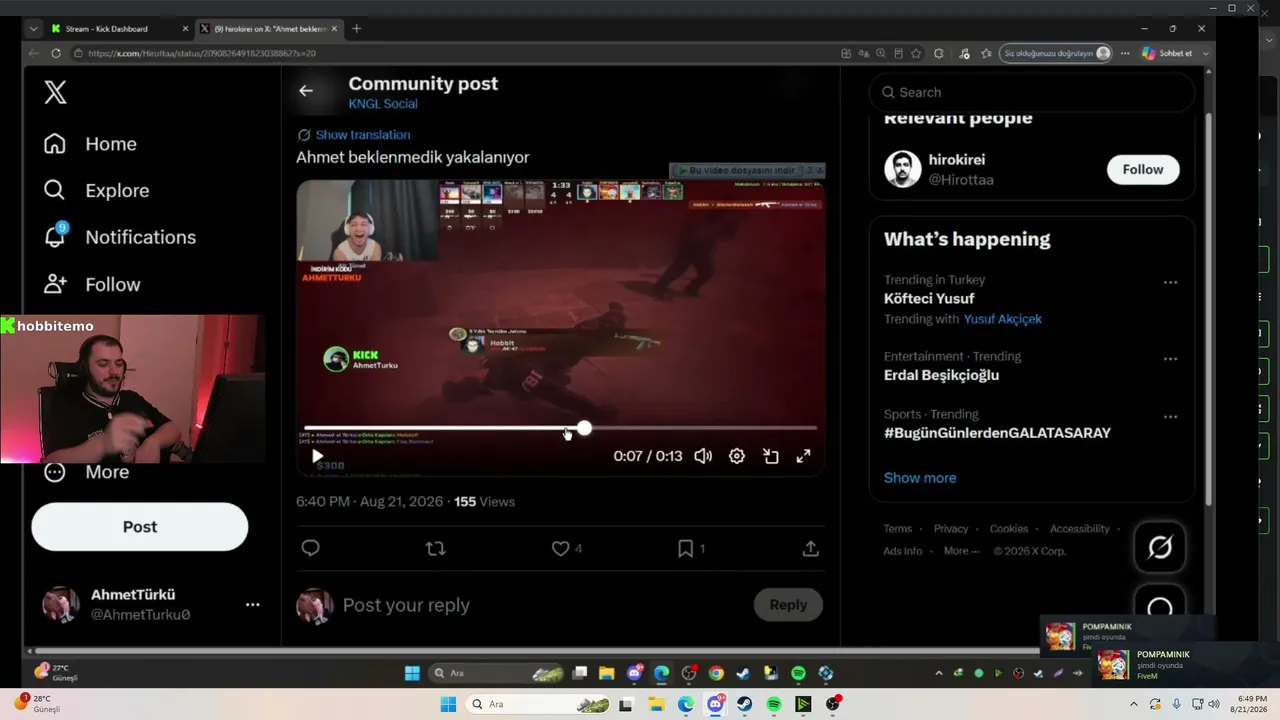1280x720 pixels.
Task: Open the Terms footer link
Action: [x=897, y=529]
